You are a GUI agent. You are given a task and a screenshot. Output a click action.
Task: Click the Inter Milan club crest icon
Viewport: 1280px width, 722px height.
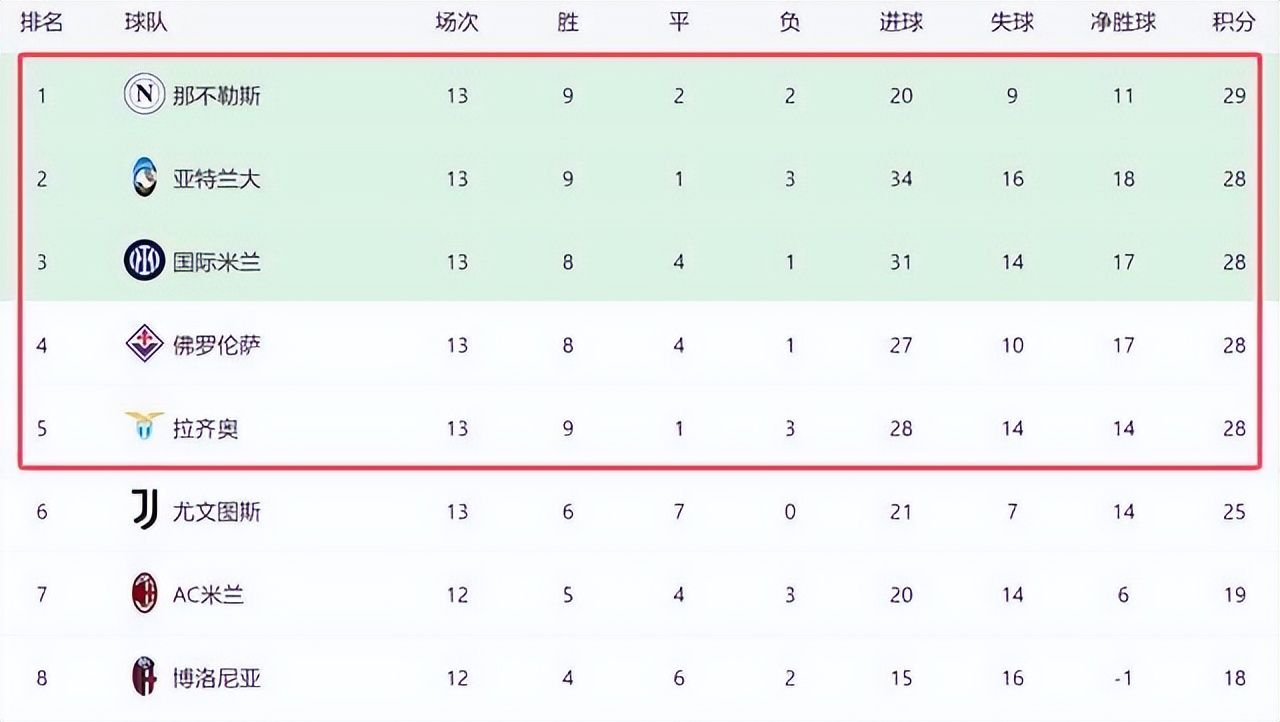(144, 262)
